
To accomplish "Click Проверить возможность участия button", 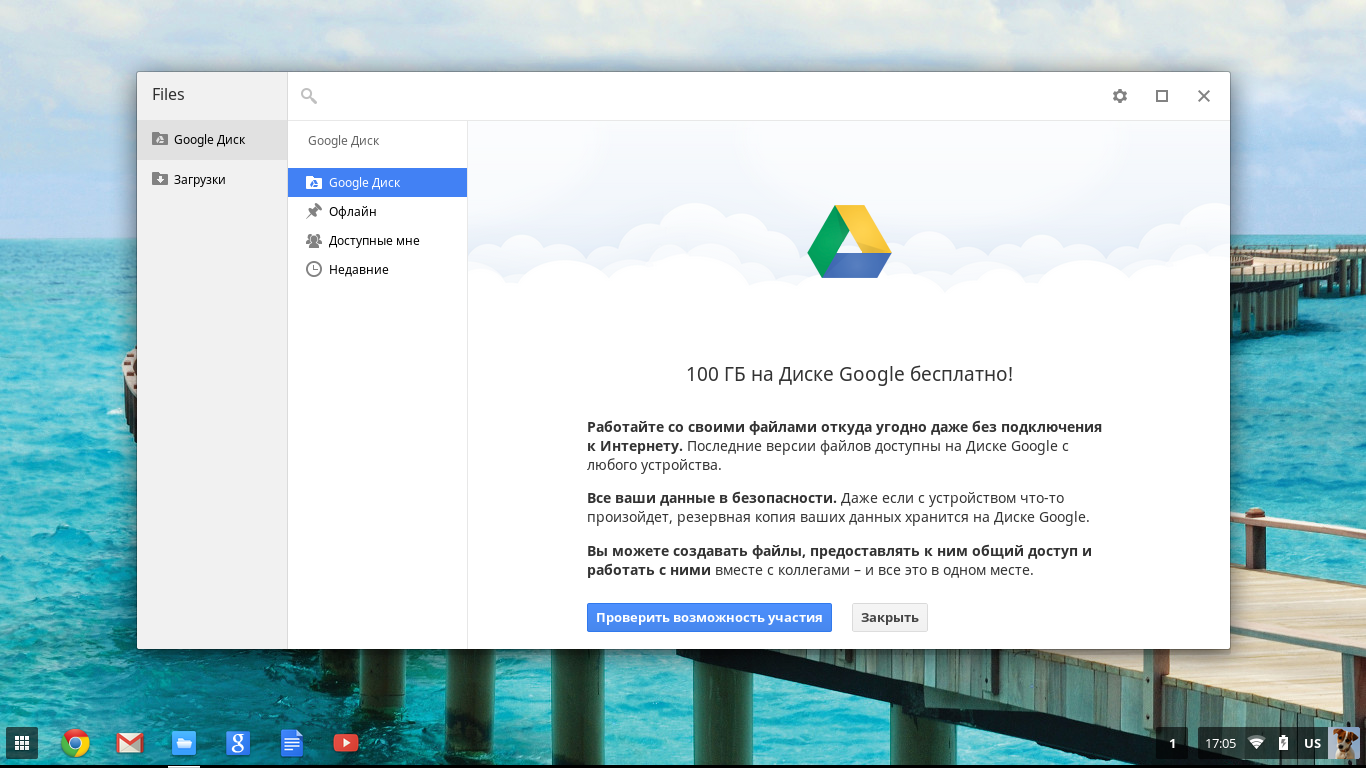I will point(709,617).
